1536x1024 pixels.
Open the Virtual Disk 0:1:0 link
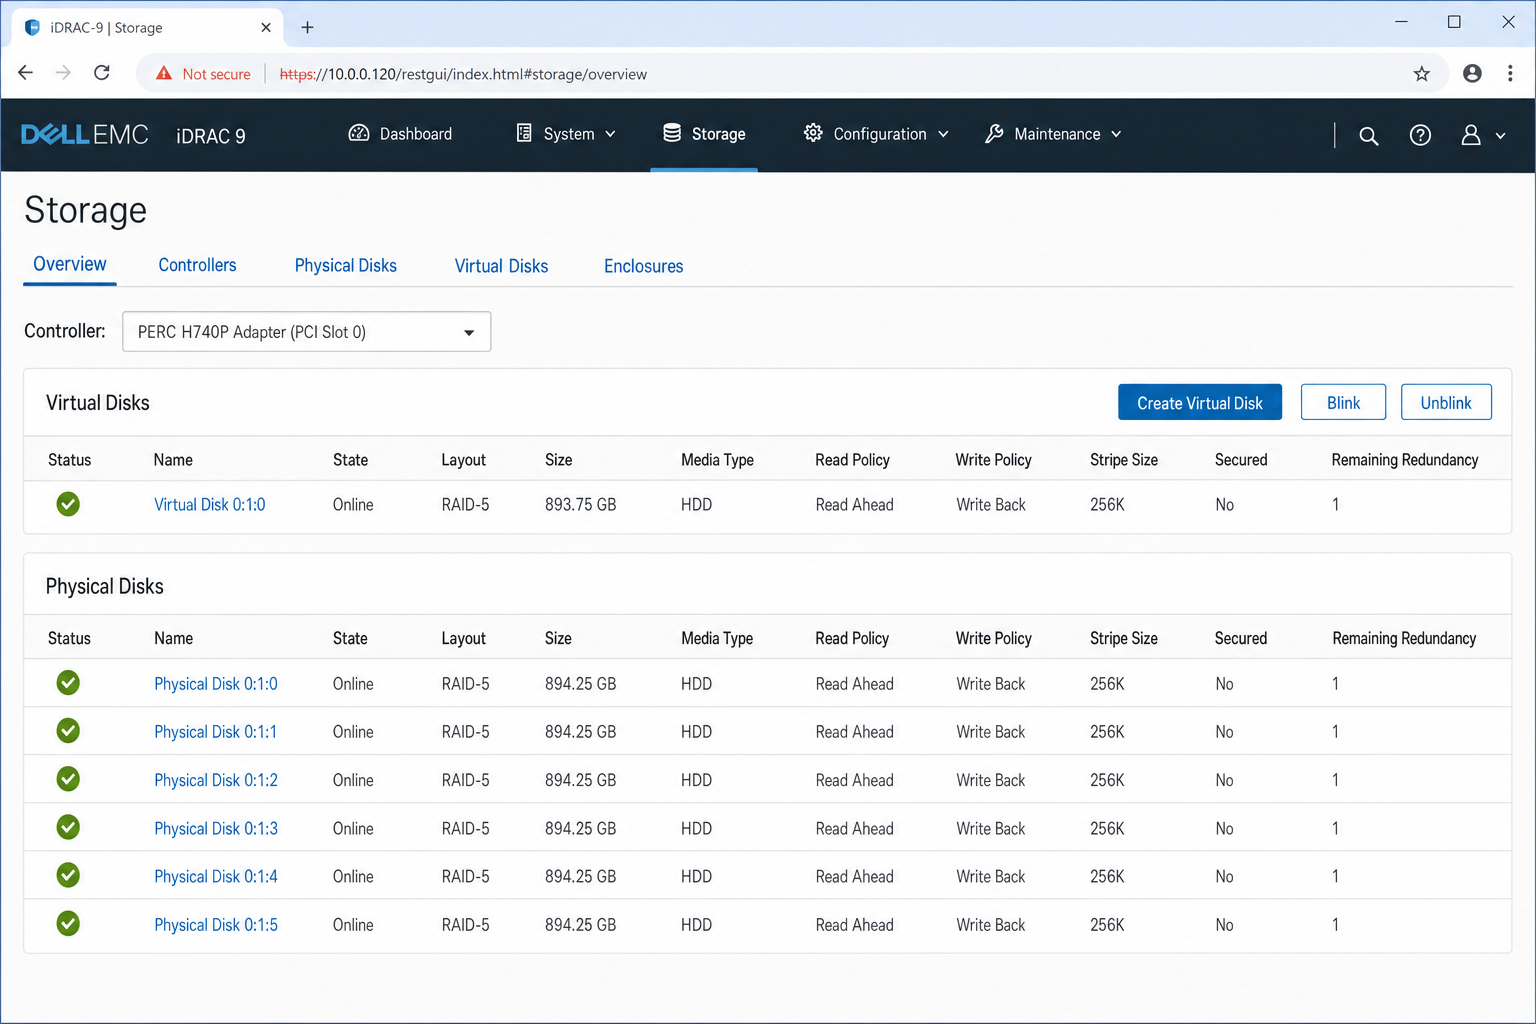(x=209, y=505)
